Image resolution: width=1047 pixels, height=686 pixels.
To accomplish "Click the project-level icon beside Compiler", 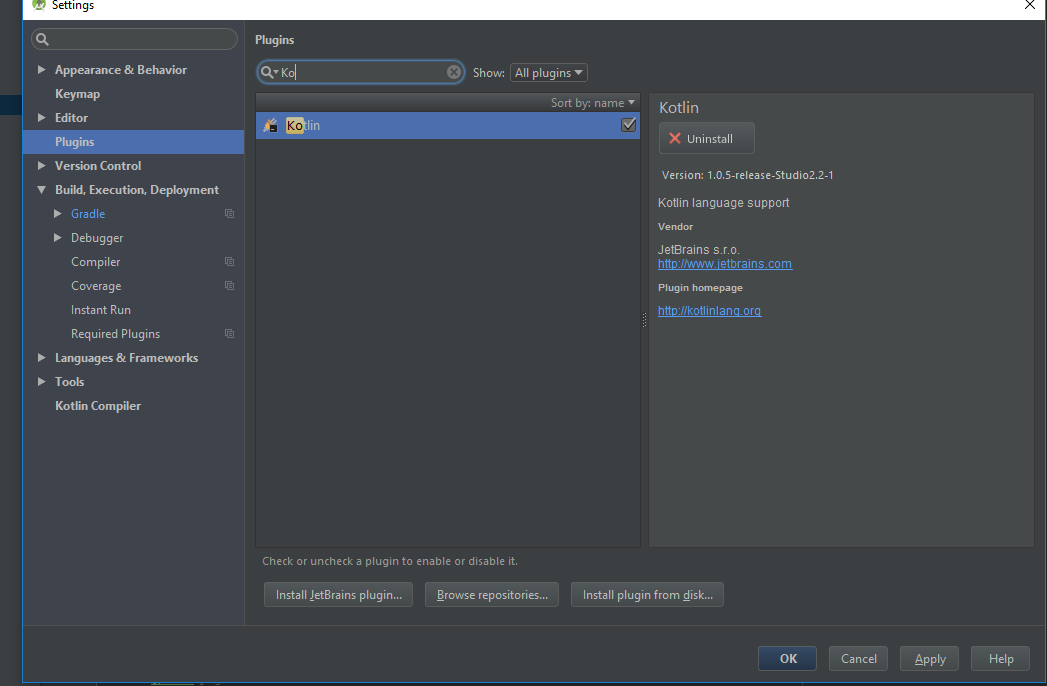I will tap(229, 262).
